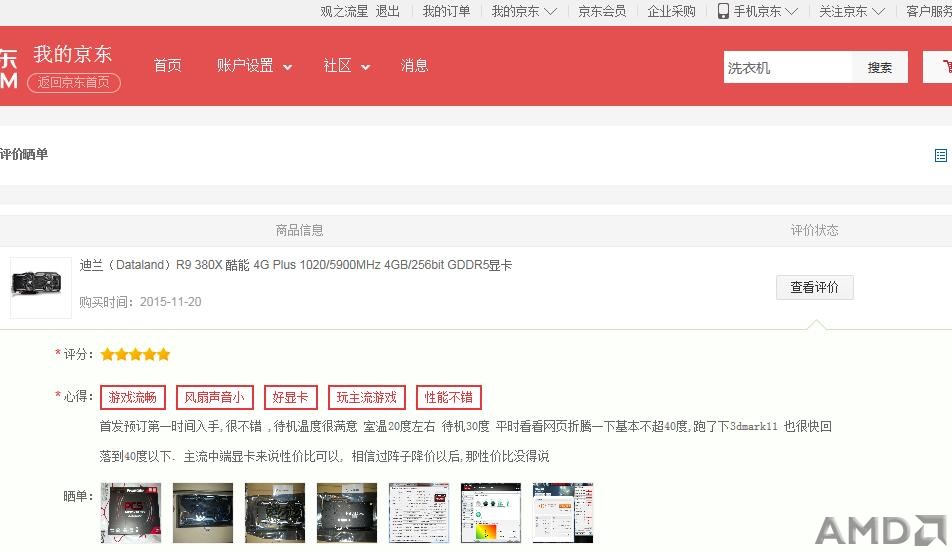Click the 评价状态 column header
Screen dimensions: 952x551
(814, 230)
